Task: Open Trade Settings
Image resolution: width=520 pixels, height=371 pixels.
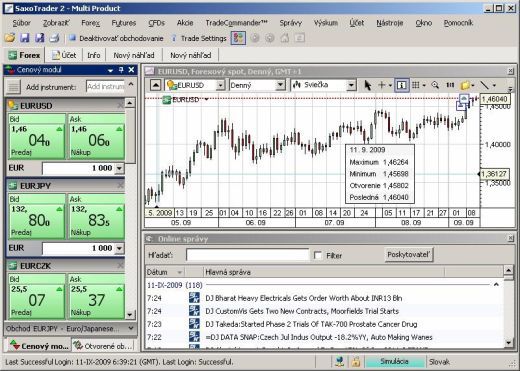Action: pyautogui.click(x=199, y=38)
